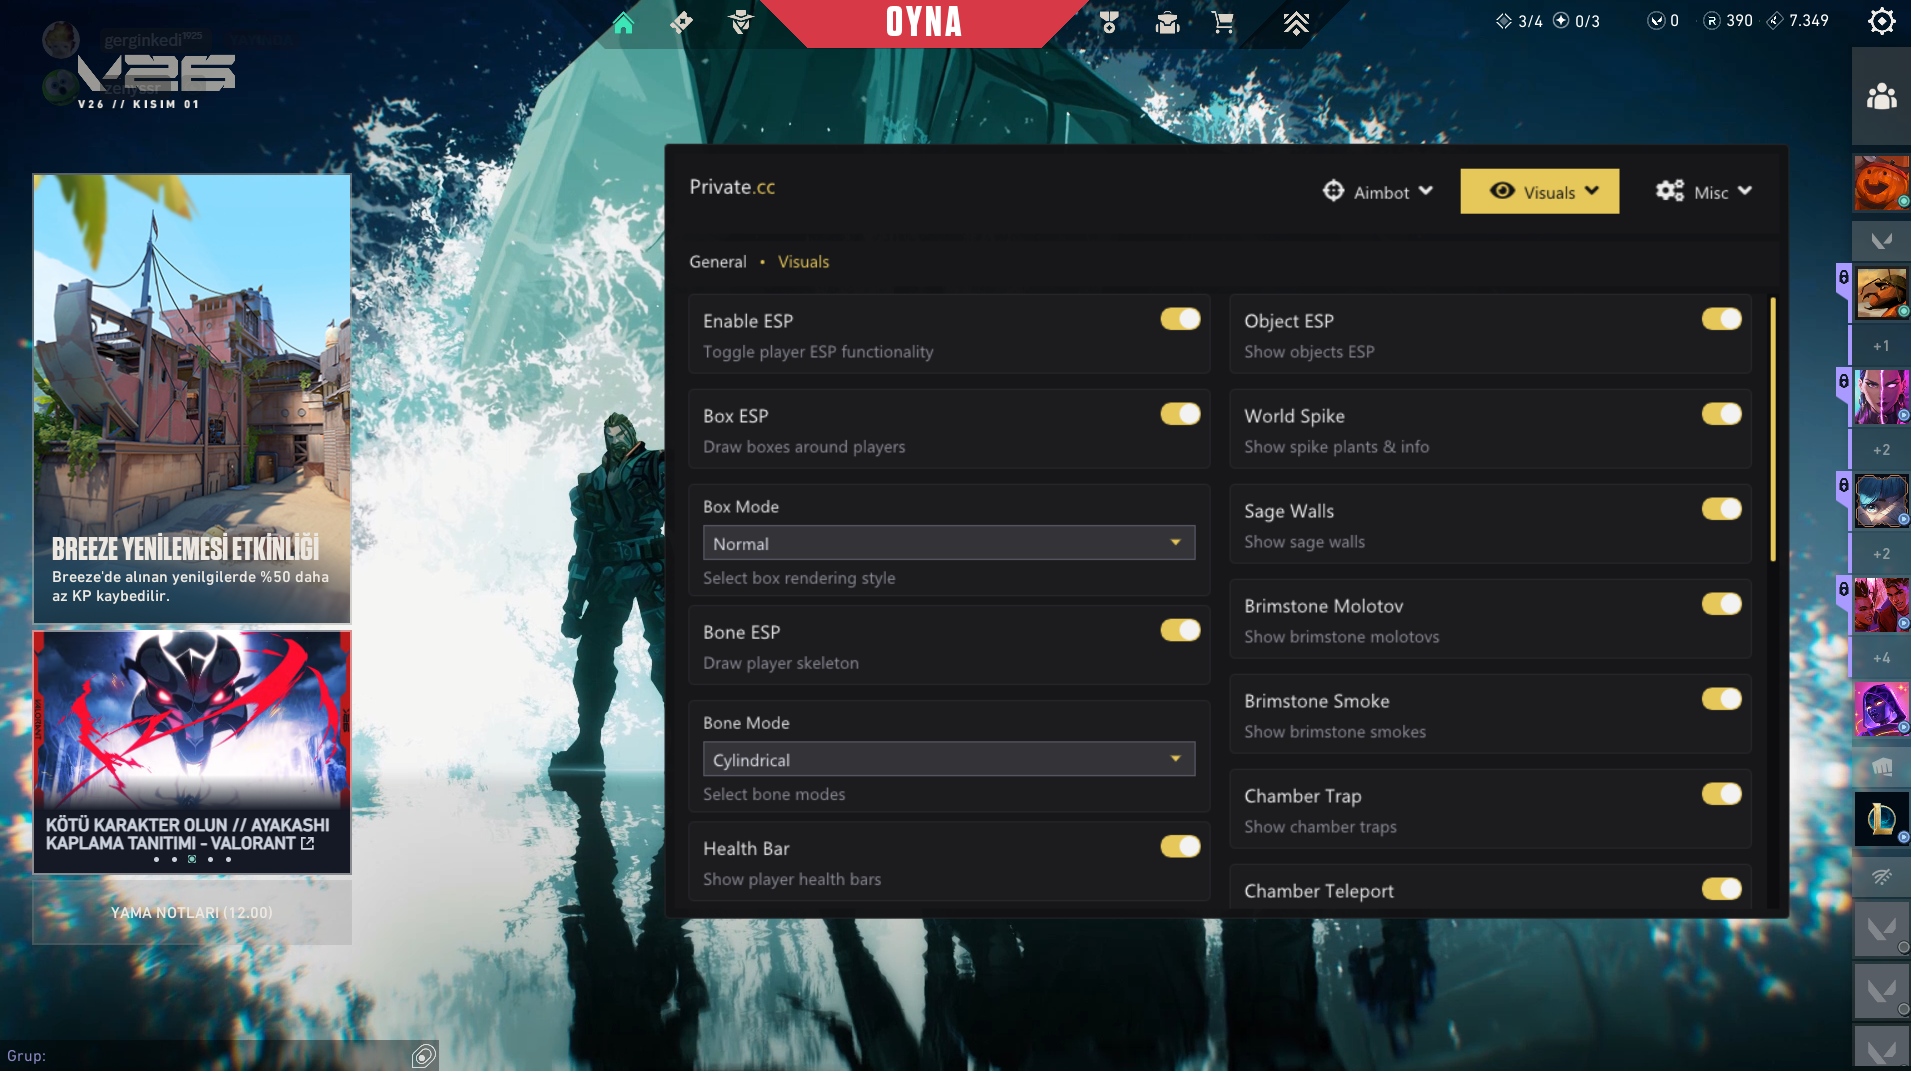Open the Breeze Yenilemesi Etkinliği card
1911x1071 pixels.
[x=192, y=399]
